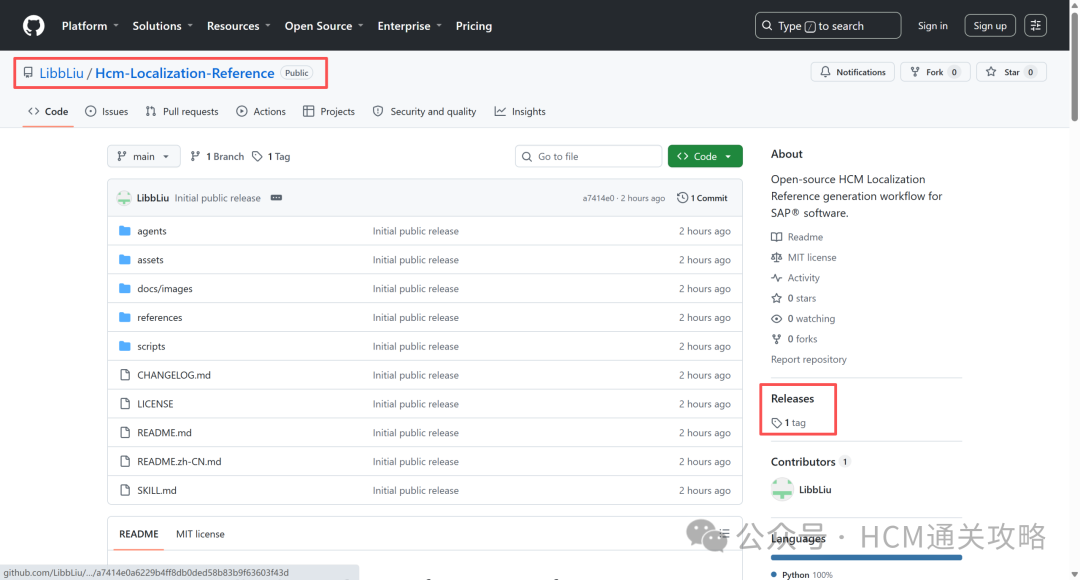Click the Sign in link
This screenshot has height=580, width=1080.
933,25
